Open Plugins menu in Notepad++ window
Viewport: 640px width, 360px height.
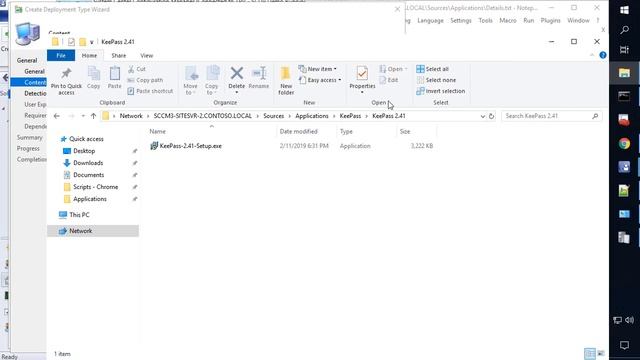pyautogui.click(x=550, y=20)
